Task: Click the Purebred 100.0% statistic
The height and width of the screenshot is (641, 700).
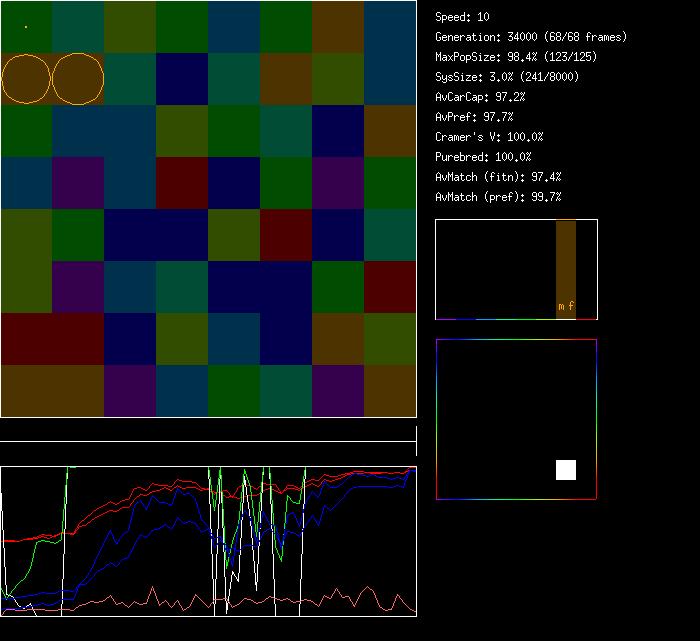Action: (483, 157)
